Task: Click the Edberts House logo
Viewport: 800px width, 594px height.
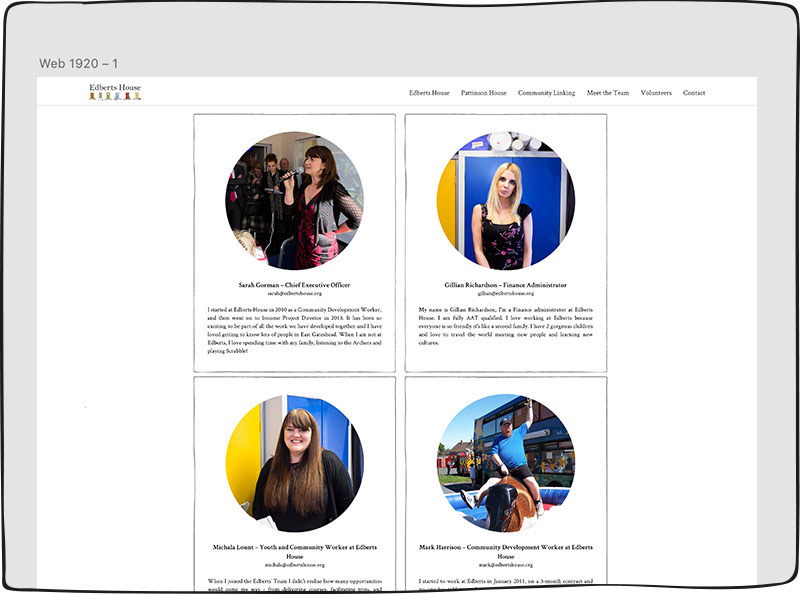Action: point(115,92)
